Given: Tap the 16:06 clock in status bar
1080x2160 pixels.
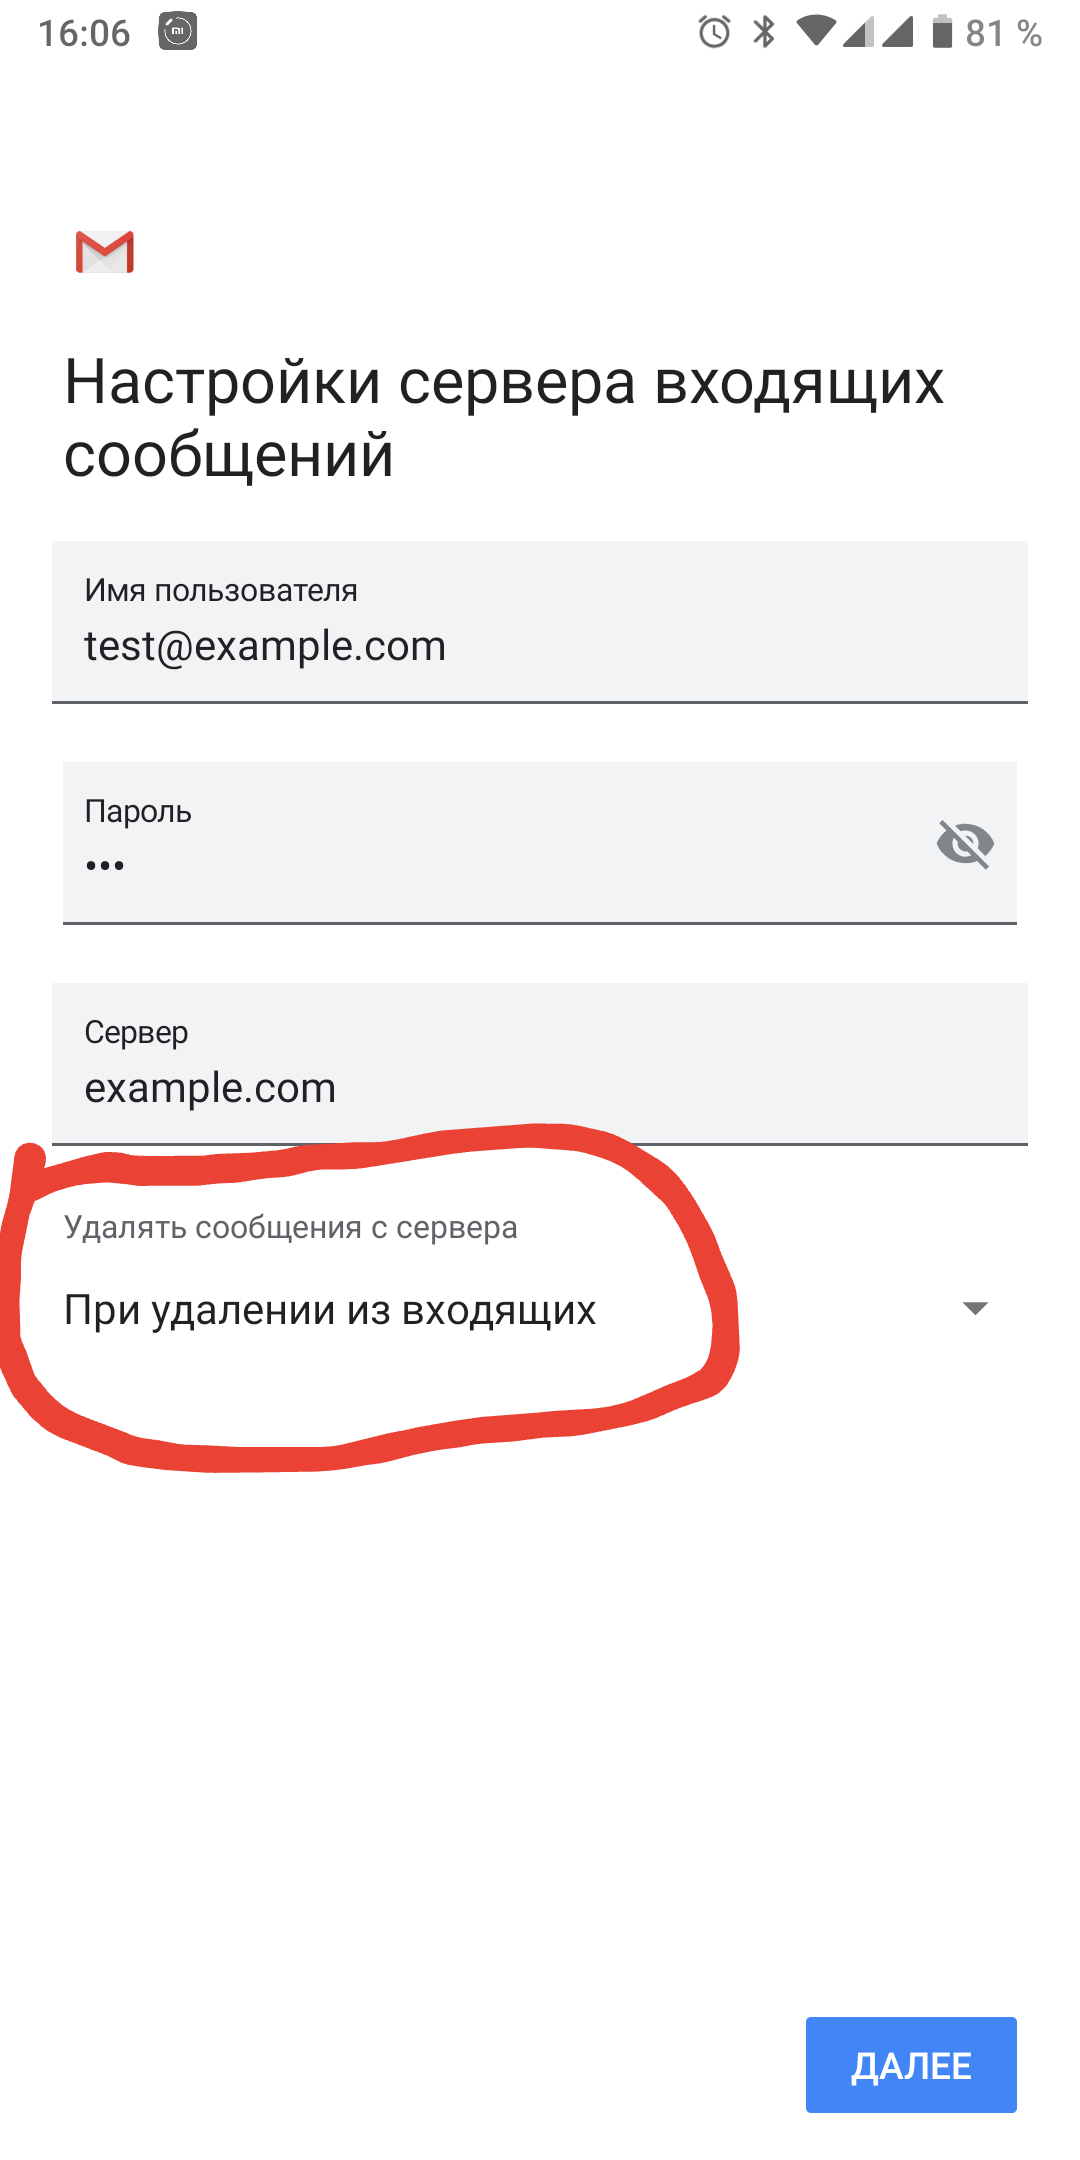Looking at the screenshot, I should (x=84, y=33).
